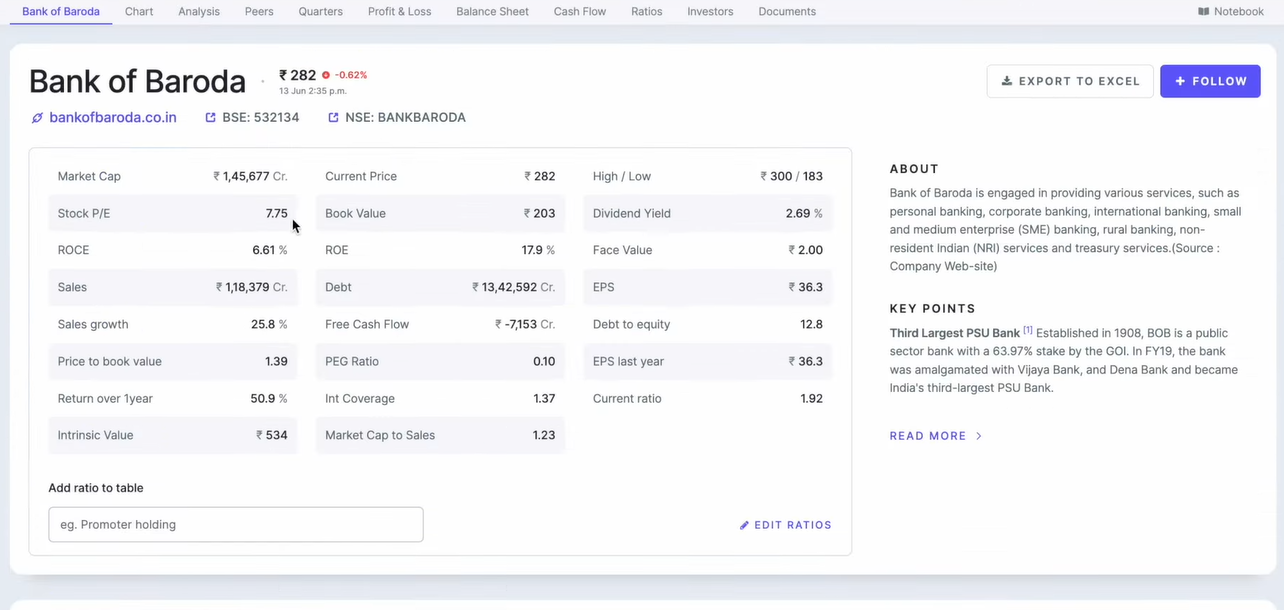Open the Documents tab

787,12
